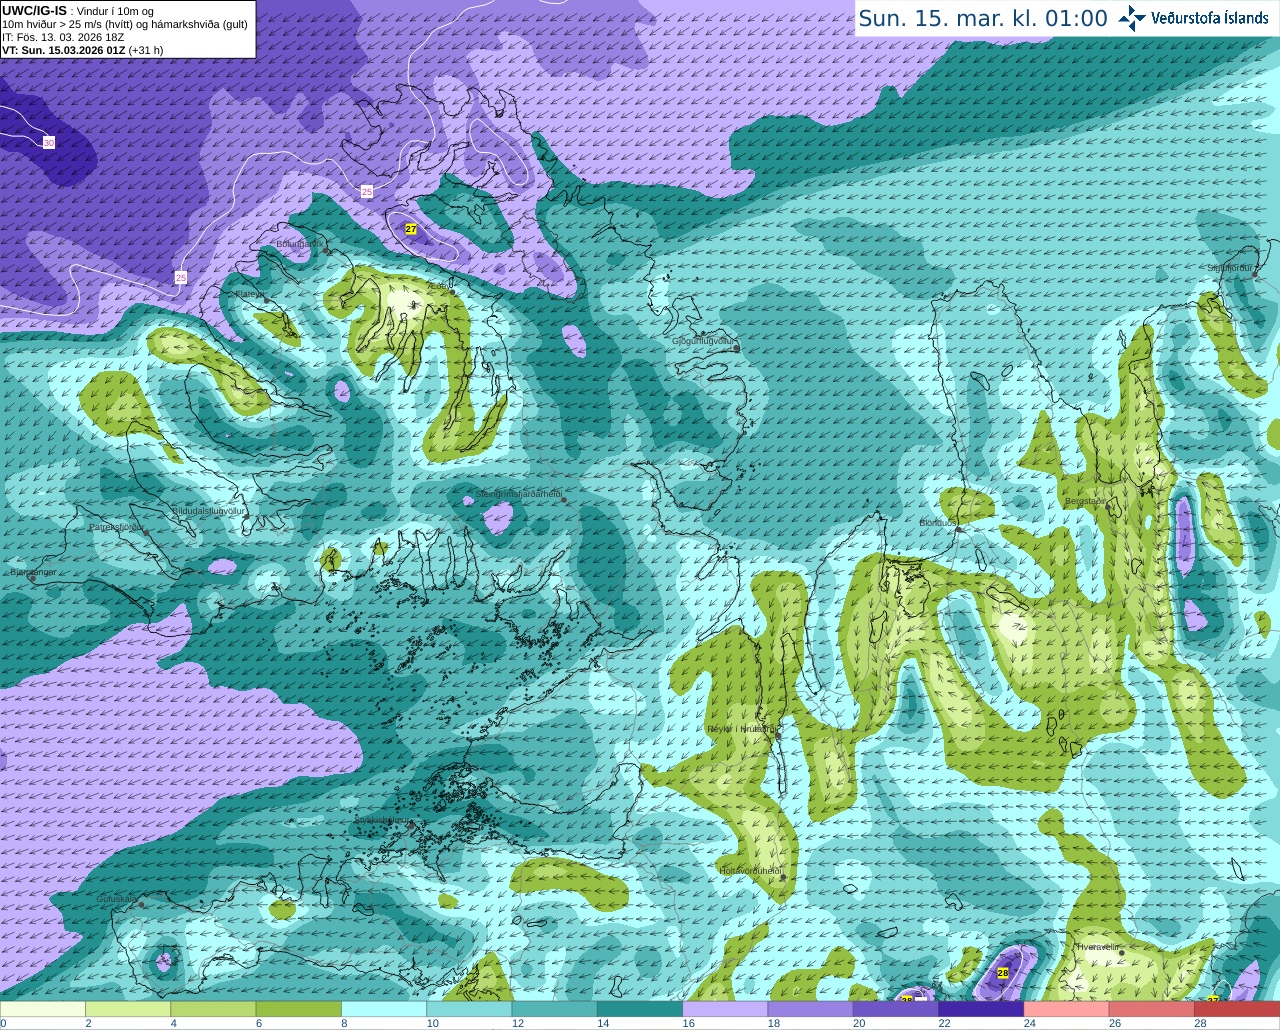Click the legend tick number 24
Image resolution: width=1280 pixels, height=1030 pixels.
(x=1029, y=1023)
